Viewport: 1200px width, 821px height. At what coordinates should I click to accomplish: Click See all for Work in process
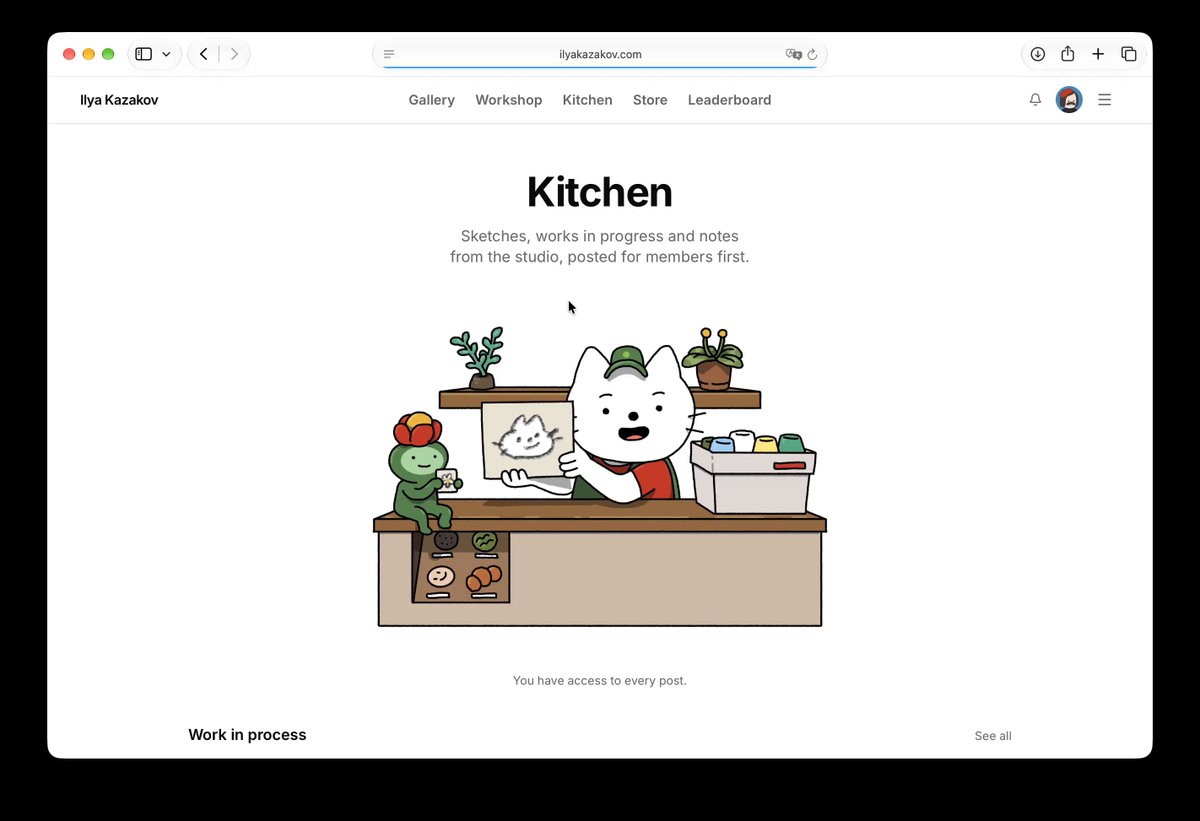(x=993, y=736)
